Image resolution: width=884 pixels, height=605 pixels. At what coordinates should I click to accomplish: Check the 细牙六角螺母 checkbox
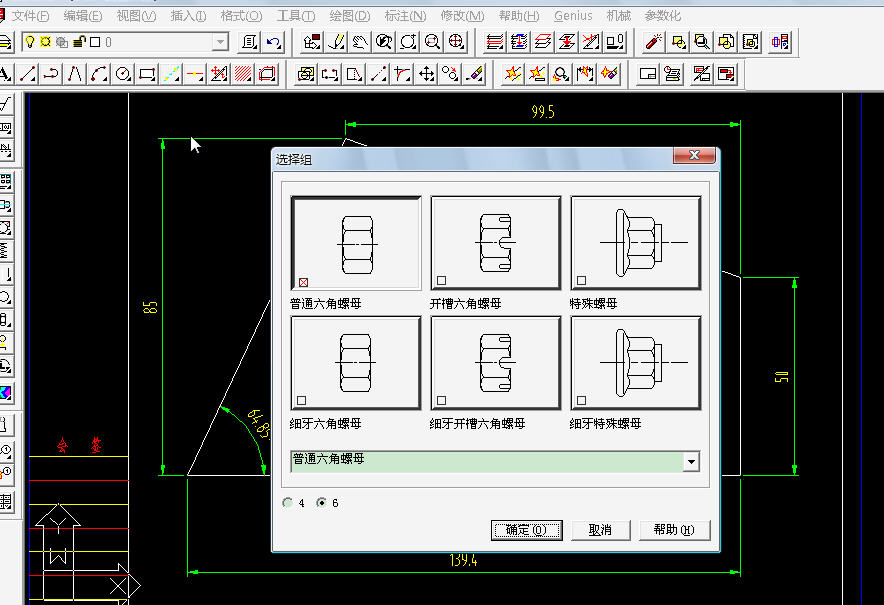point(302,400)
